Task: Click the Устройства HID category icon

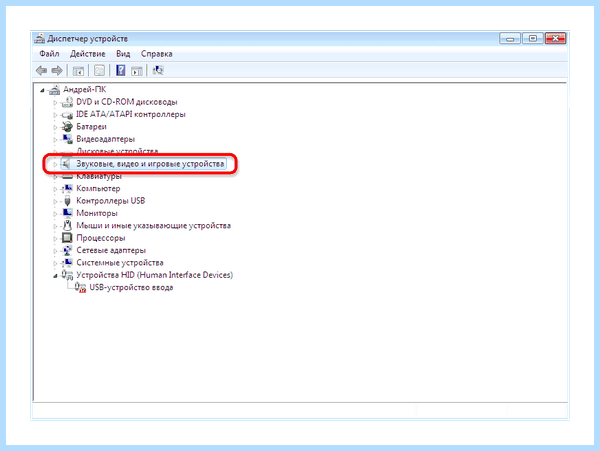Action: tap(67, 275)
